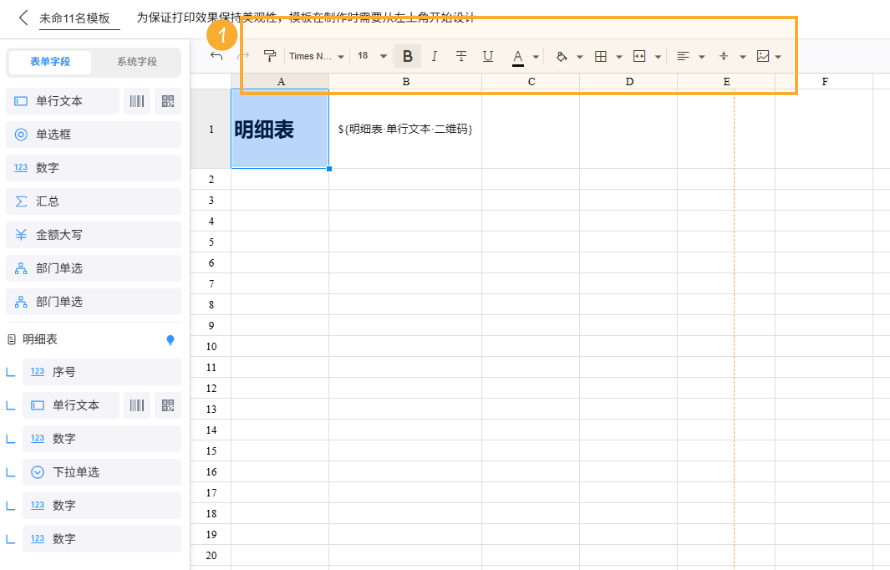Screen dimensions: 890x570
Task: Edit the template name 未命11名模板
Action: tap(79, 19)
